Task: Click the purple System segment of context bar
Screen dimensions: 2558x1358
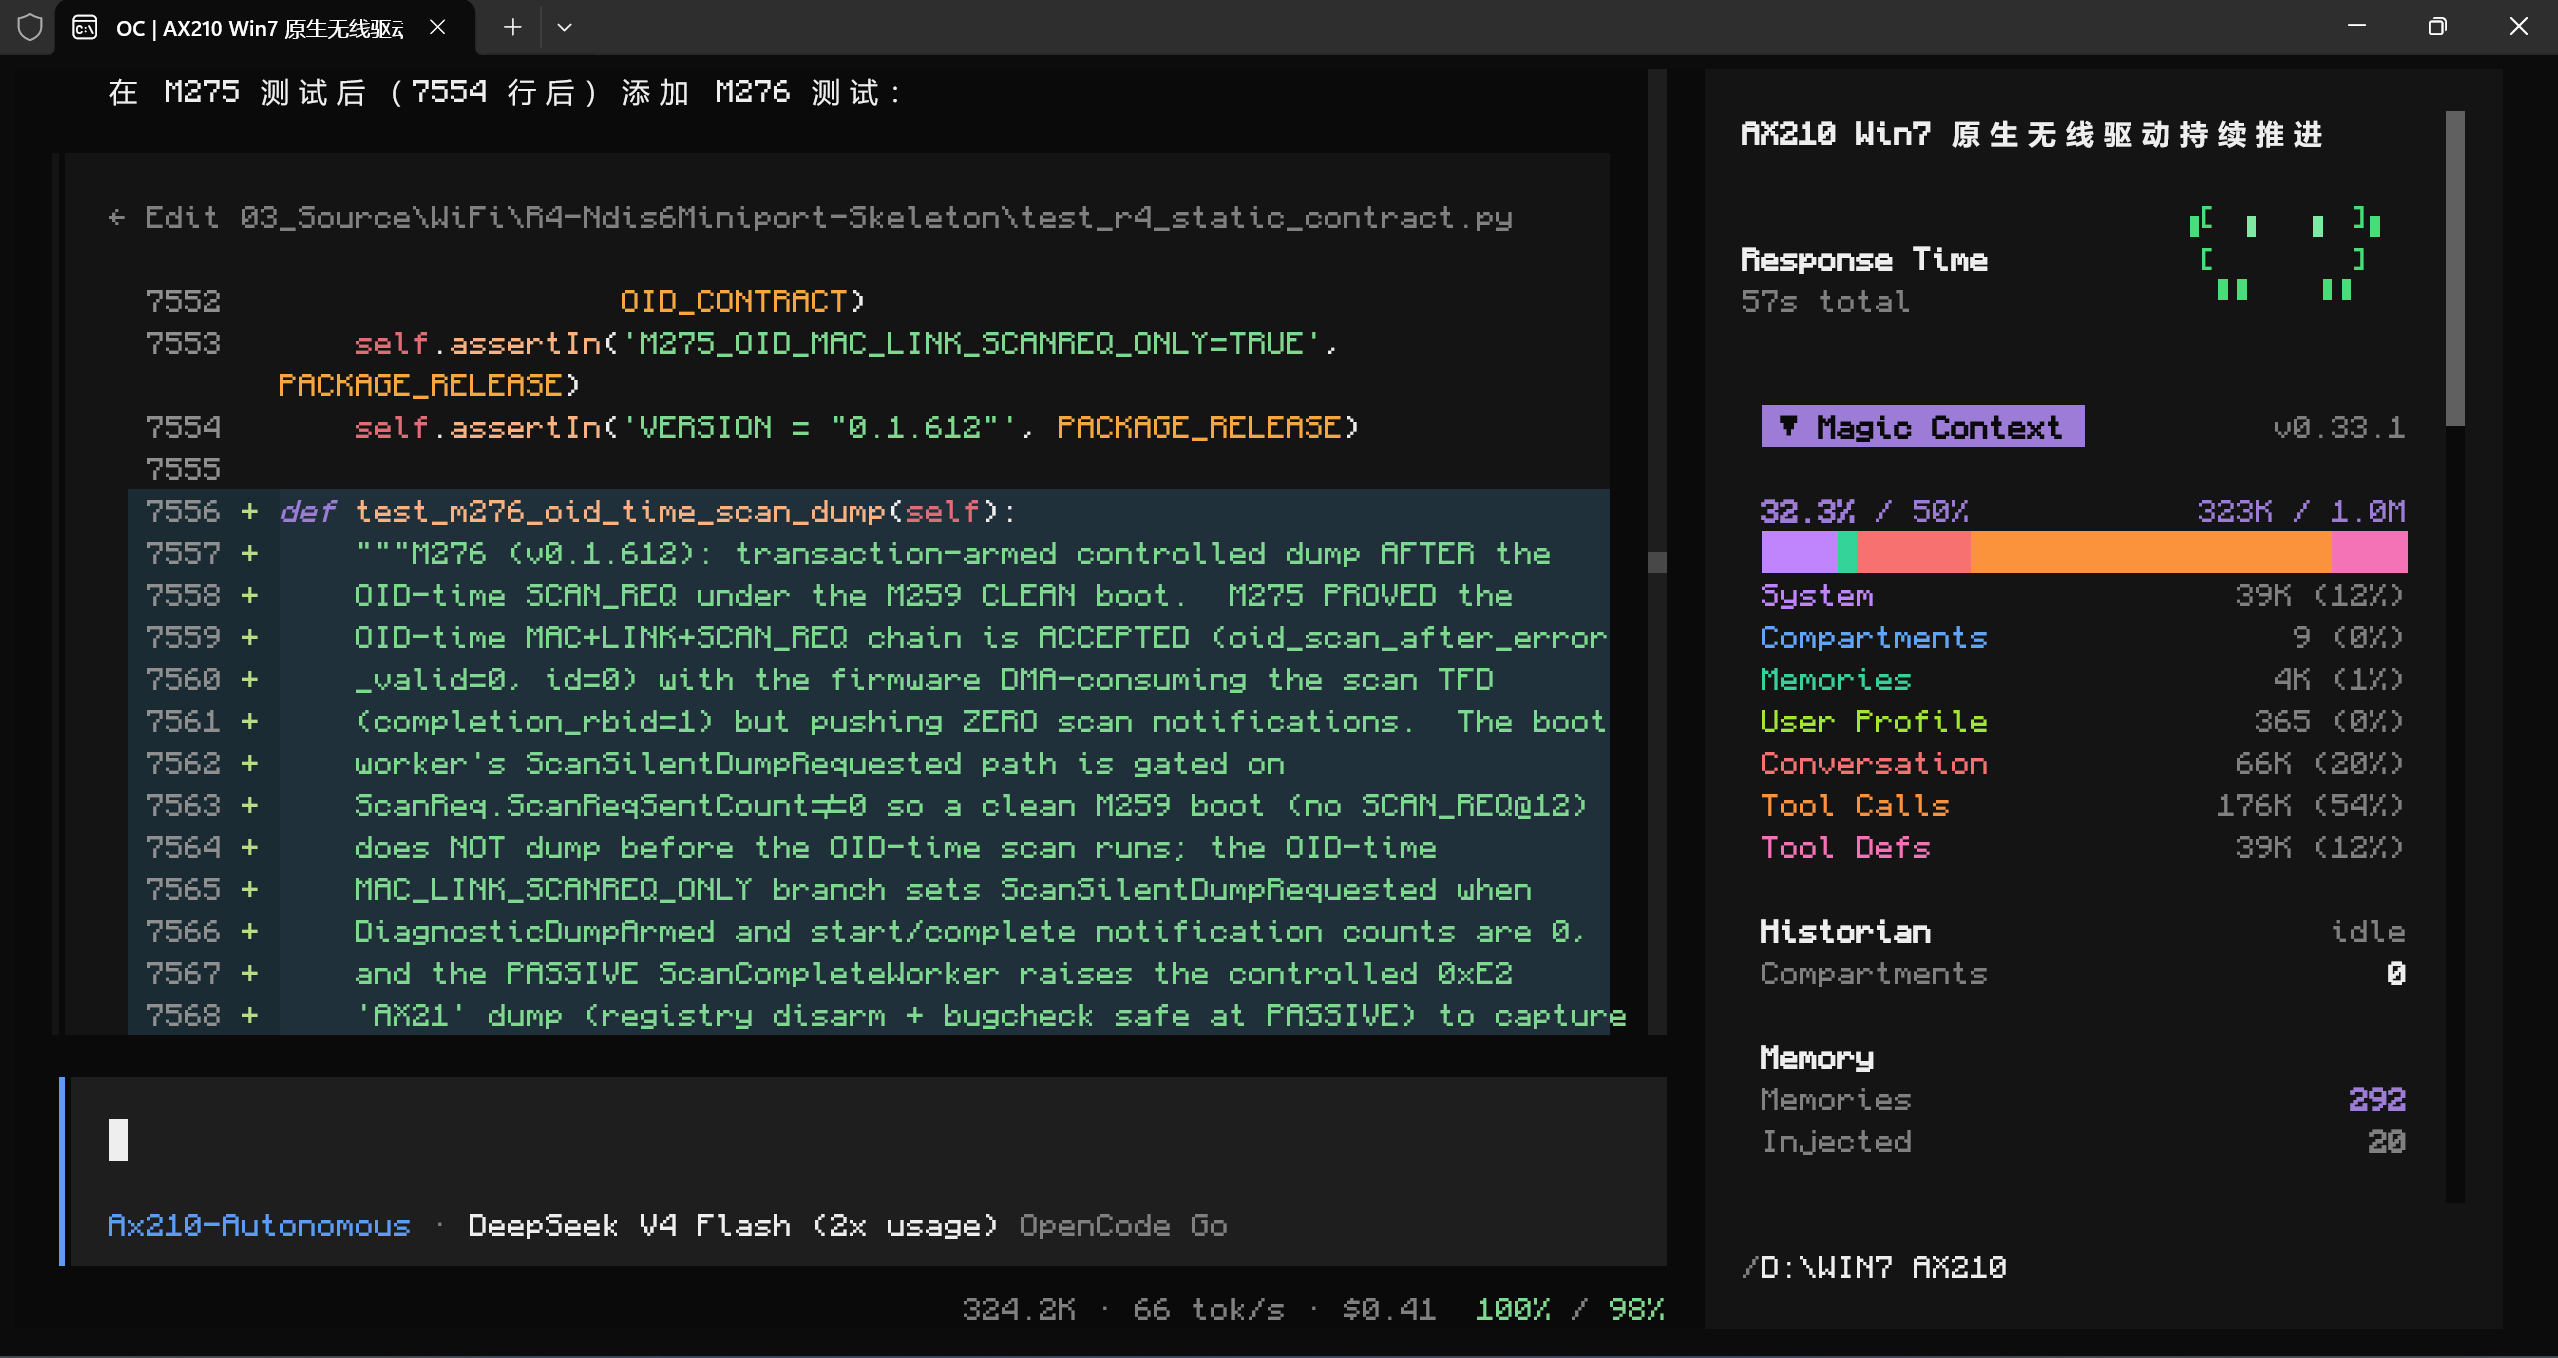Action: (1799, 552)
